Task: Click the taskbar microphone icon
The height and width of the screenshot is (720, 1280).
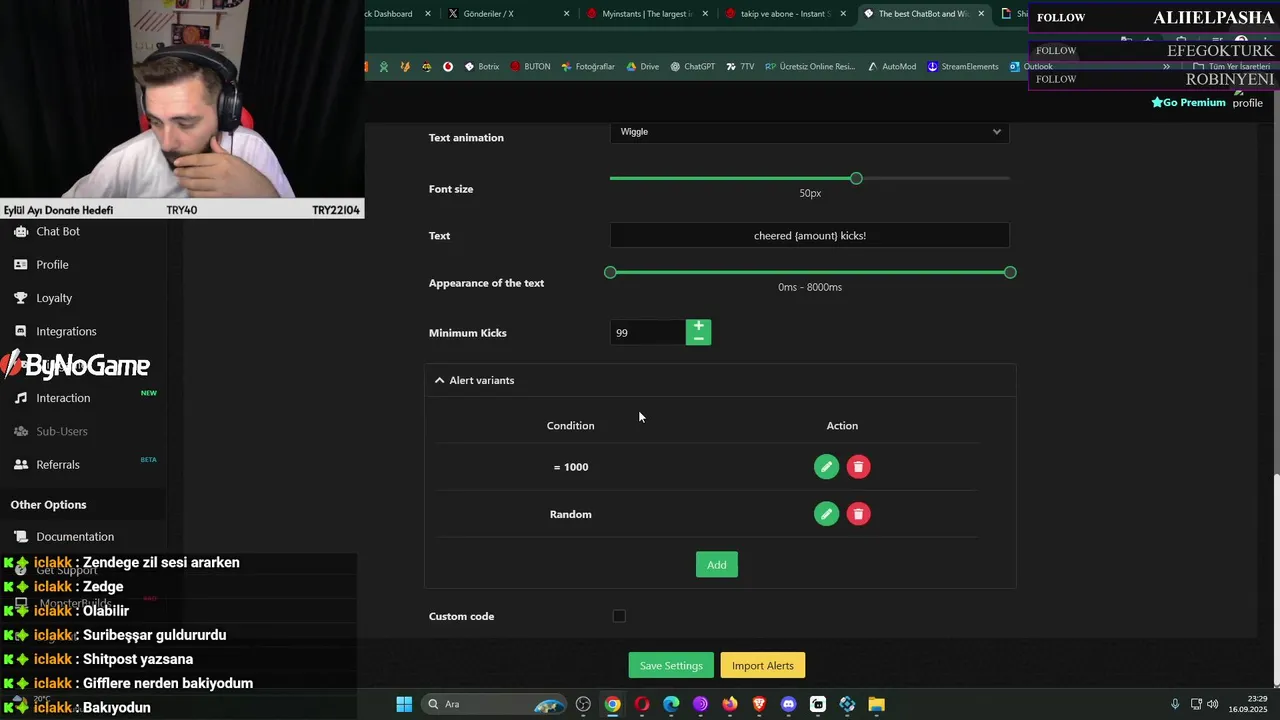Action: 1175,704
